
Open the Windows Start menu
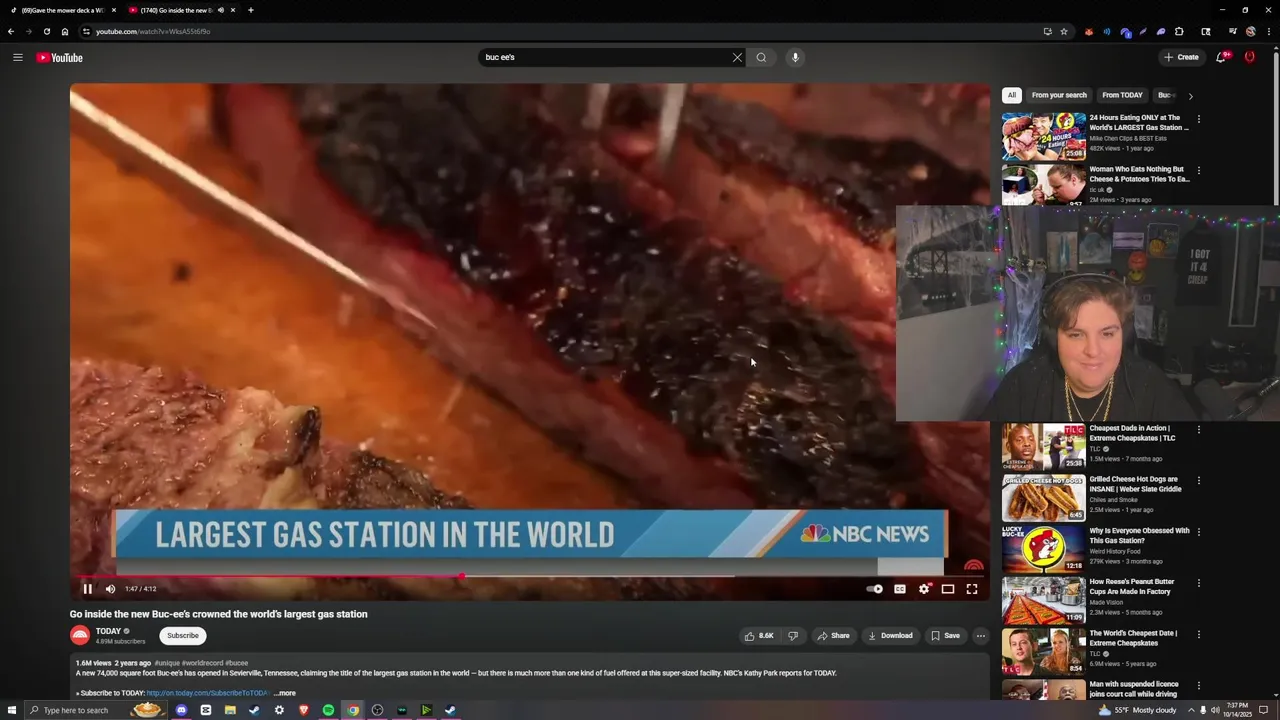11,710
